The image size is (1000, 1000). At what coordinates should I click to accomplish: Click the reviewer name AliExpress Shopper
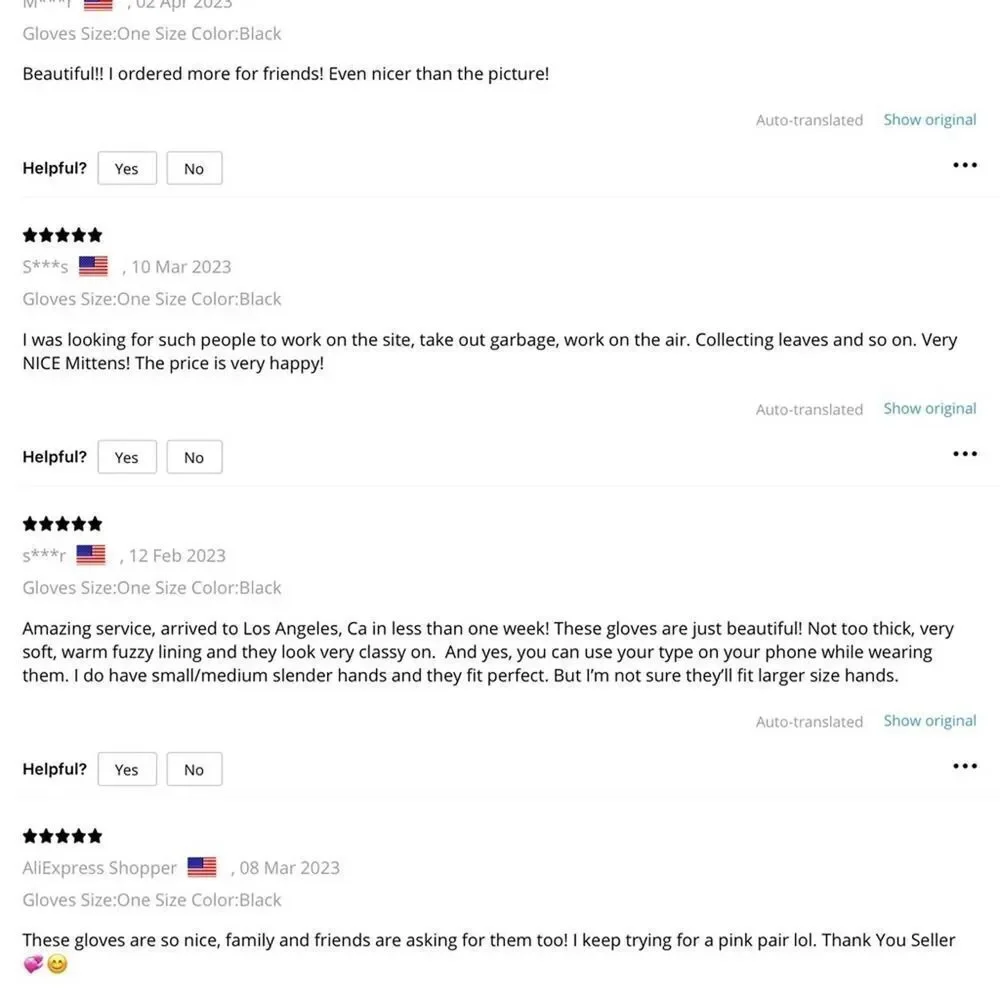click(99, 868)
